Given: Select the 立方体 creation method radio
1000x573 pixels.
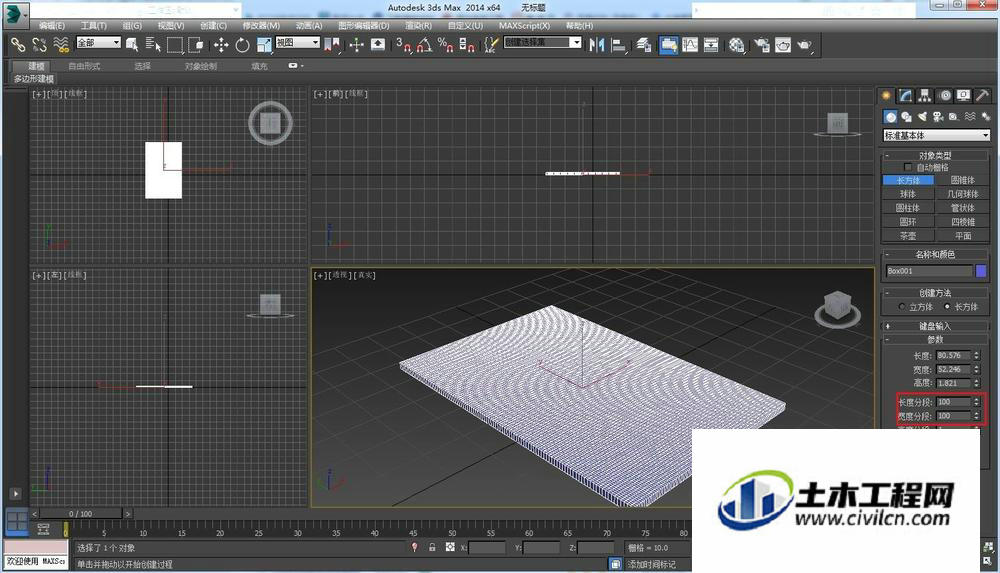Looking at the screenshot, I should tap(902, 307).
